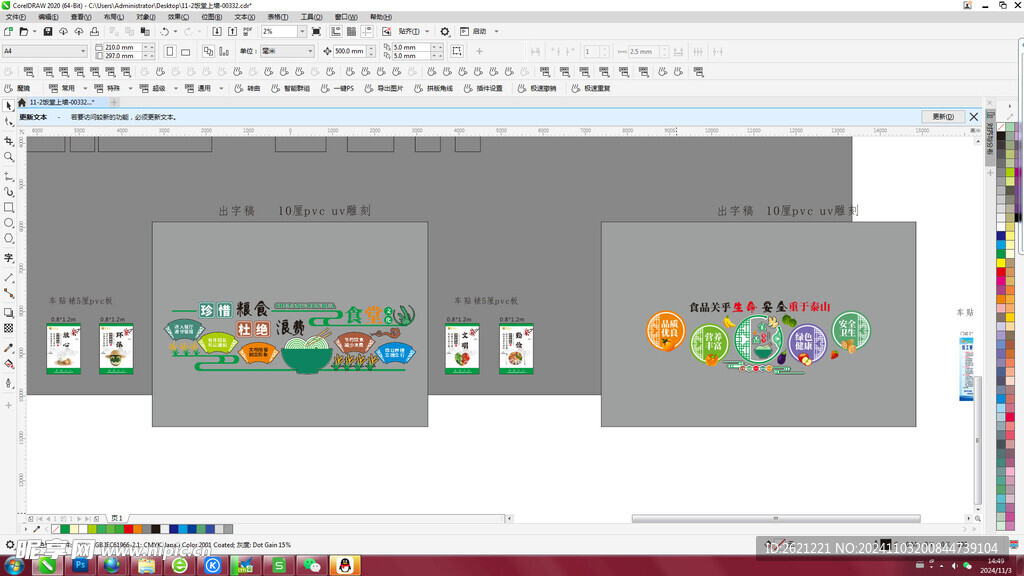Viewport: 1024px width, 576px height.
Task: Click the Export icon in the standard toolbar
Action: (x=232, y=31)
